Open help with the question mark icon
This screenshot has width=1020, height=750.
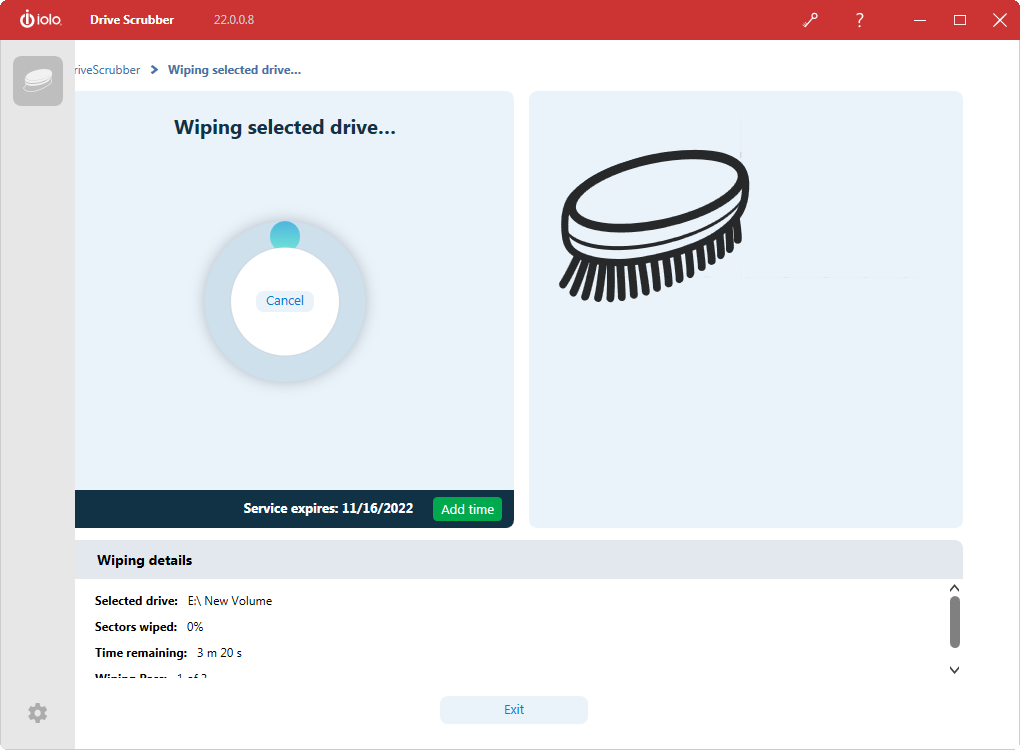(859, 20)
